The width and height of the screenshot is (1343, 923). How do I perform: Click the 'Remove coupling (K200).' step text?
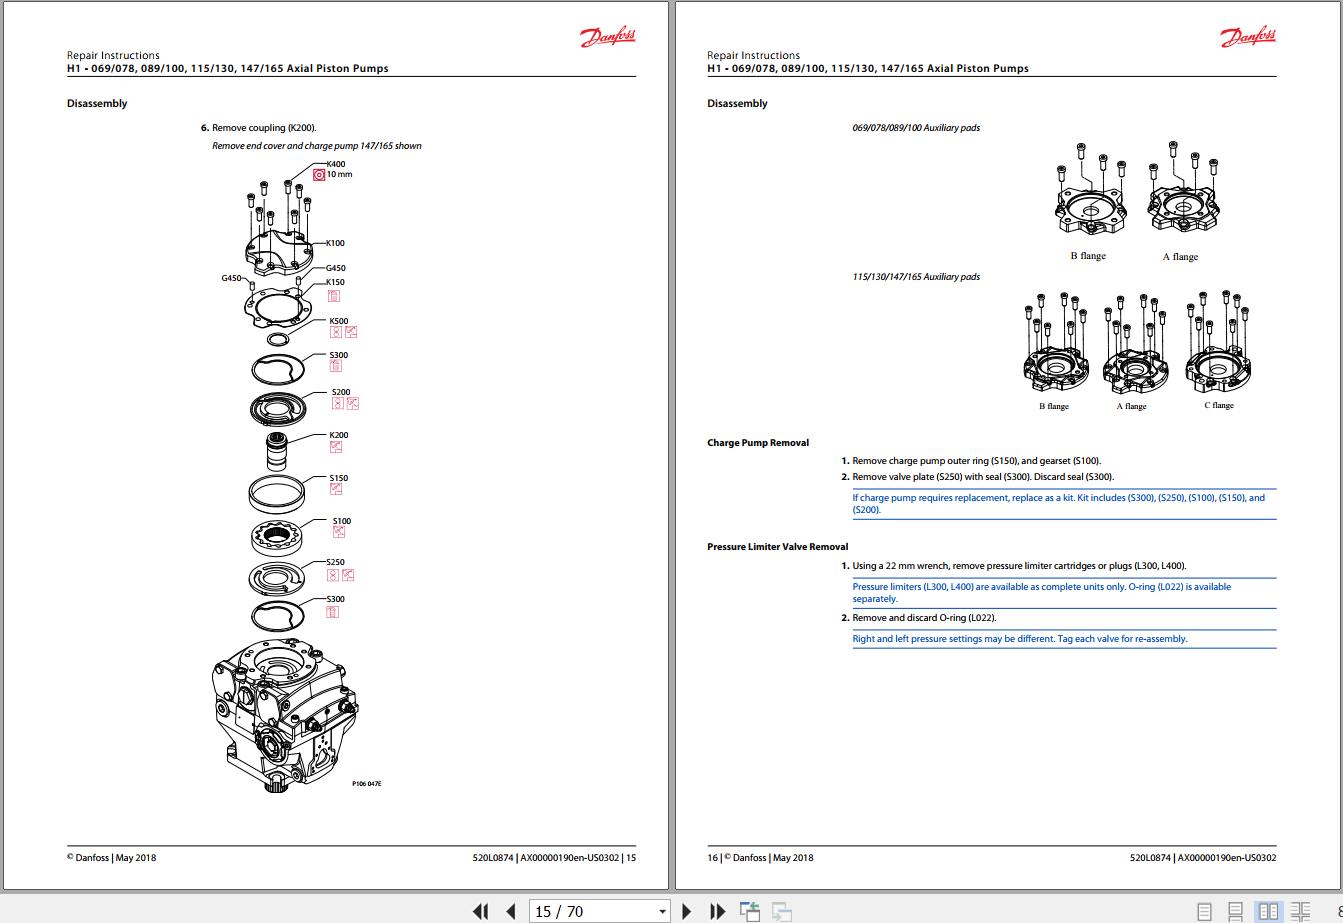264,128
